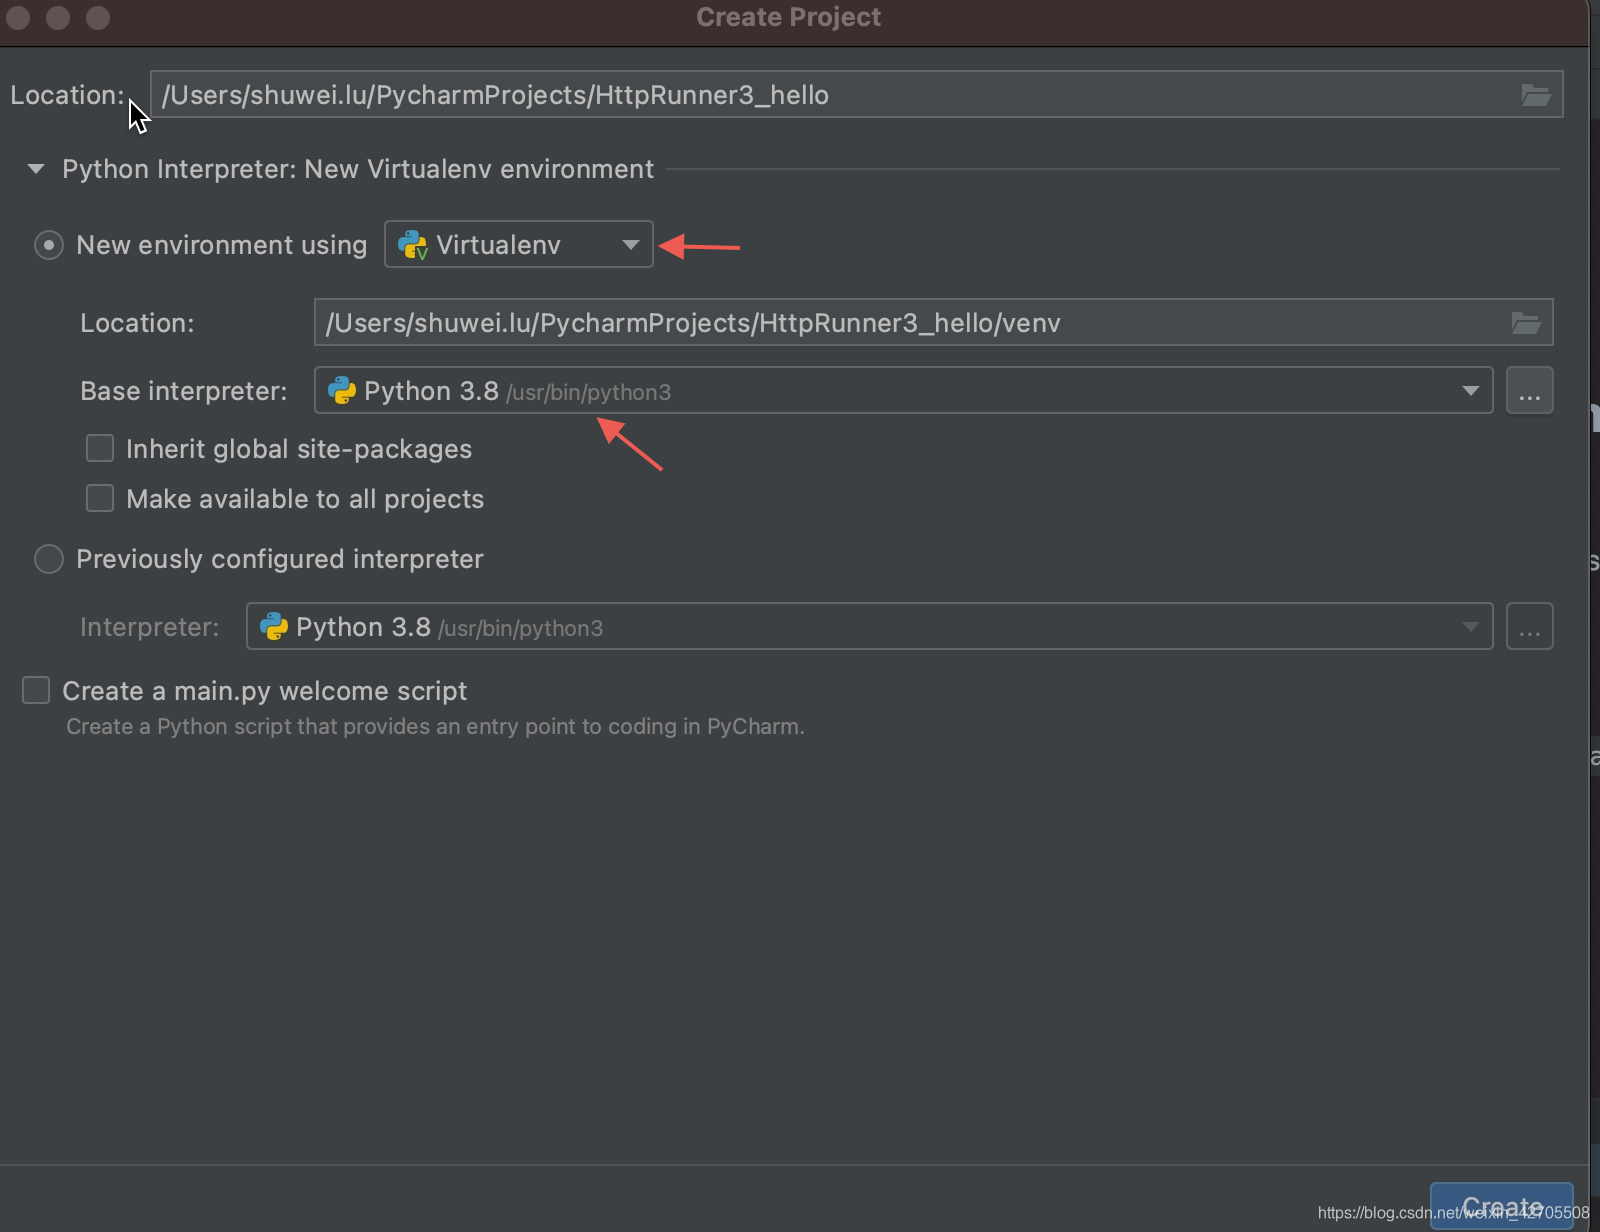Click ellipsis button next to Interpreter field
This screenshot has width=1600, height=1232.
pyautogui.click(x=1529, y=626)
